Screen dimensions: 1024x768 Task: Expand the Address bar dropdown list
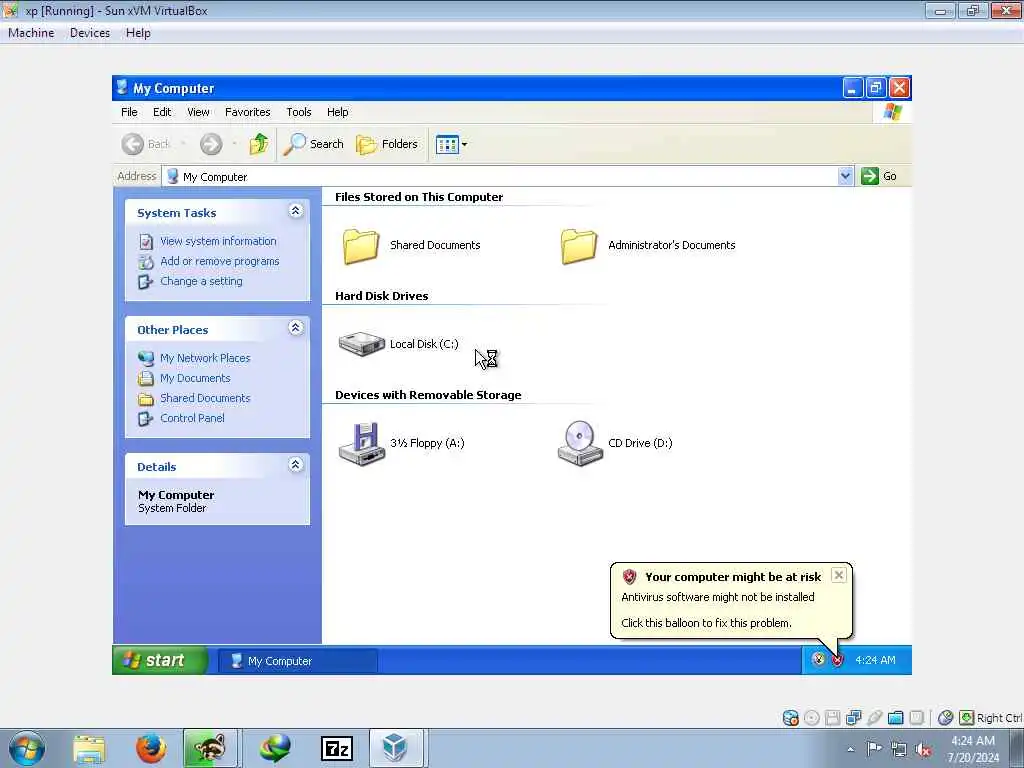pyautogui.click(x=845, y=176)
